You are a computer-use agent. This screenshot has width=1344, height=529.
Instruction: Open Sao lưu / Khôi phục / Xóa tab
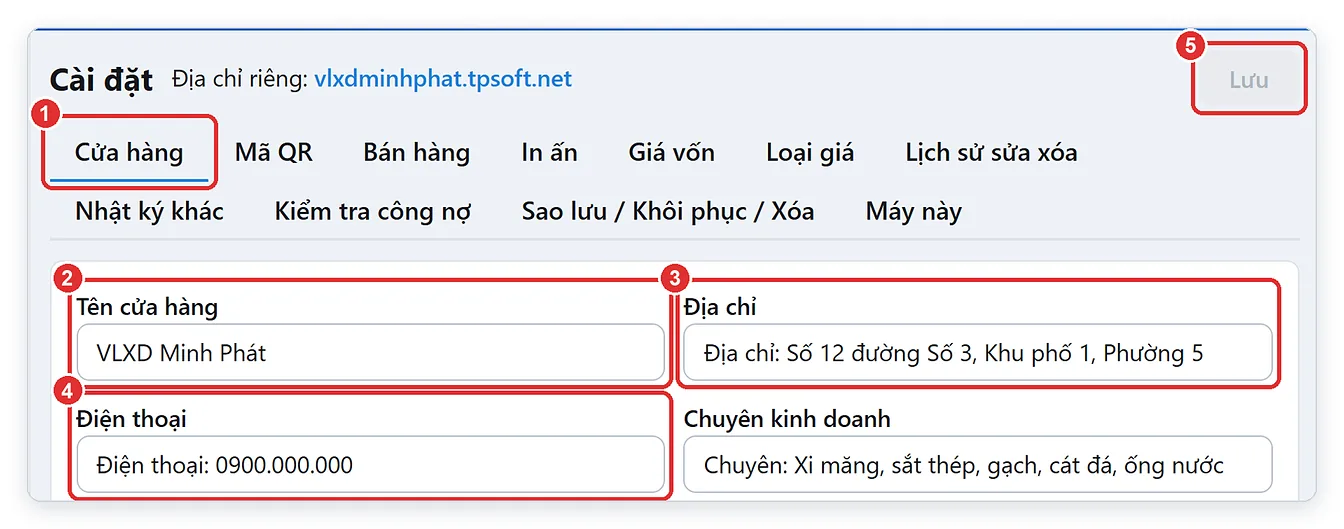pyautogui.click(x=668, y=211)
